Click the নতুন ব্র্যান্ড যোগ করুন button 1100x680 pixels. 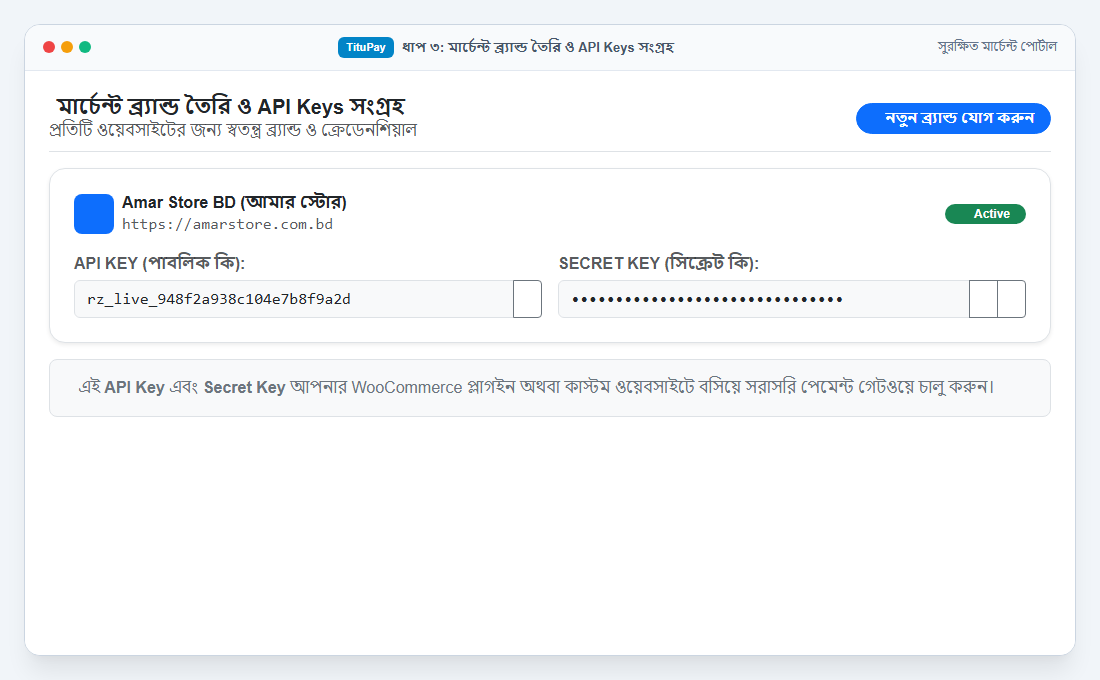click(x=953, y=118)
